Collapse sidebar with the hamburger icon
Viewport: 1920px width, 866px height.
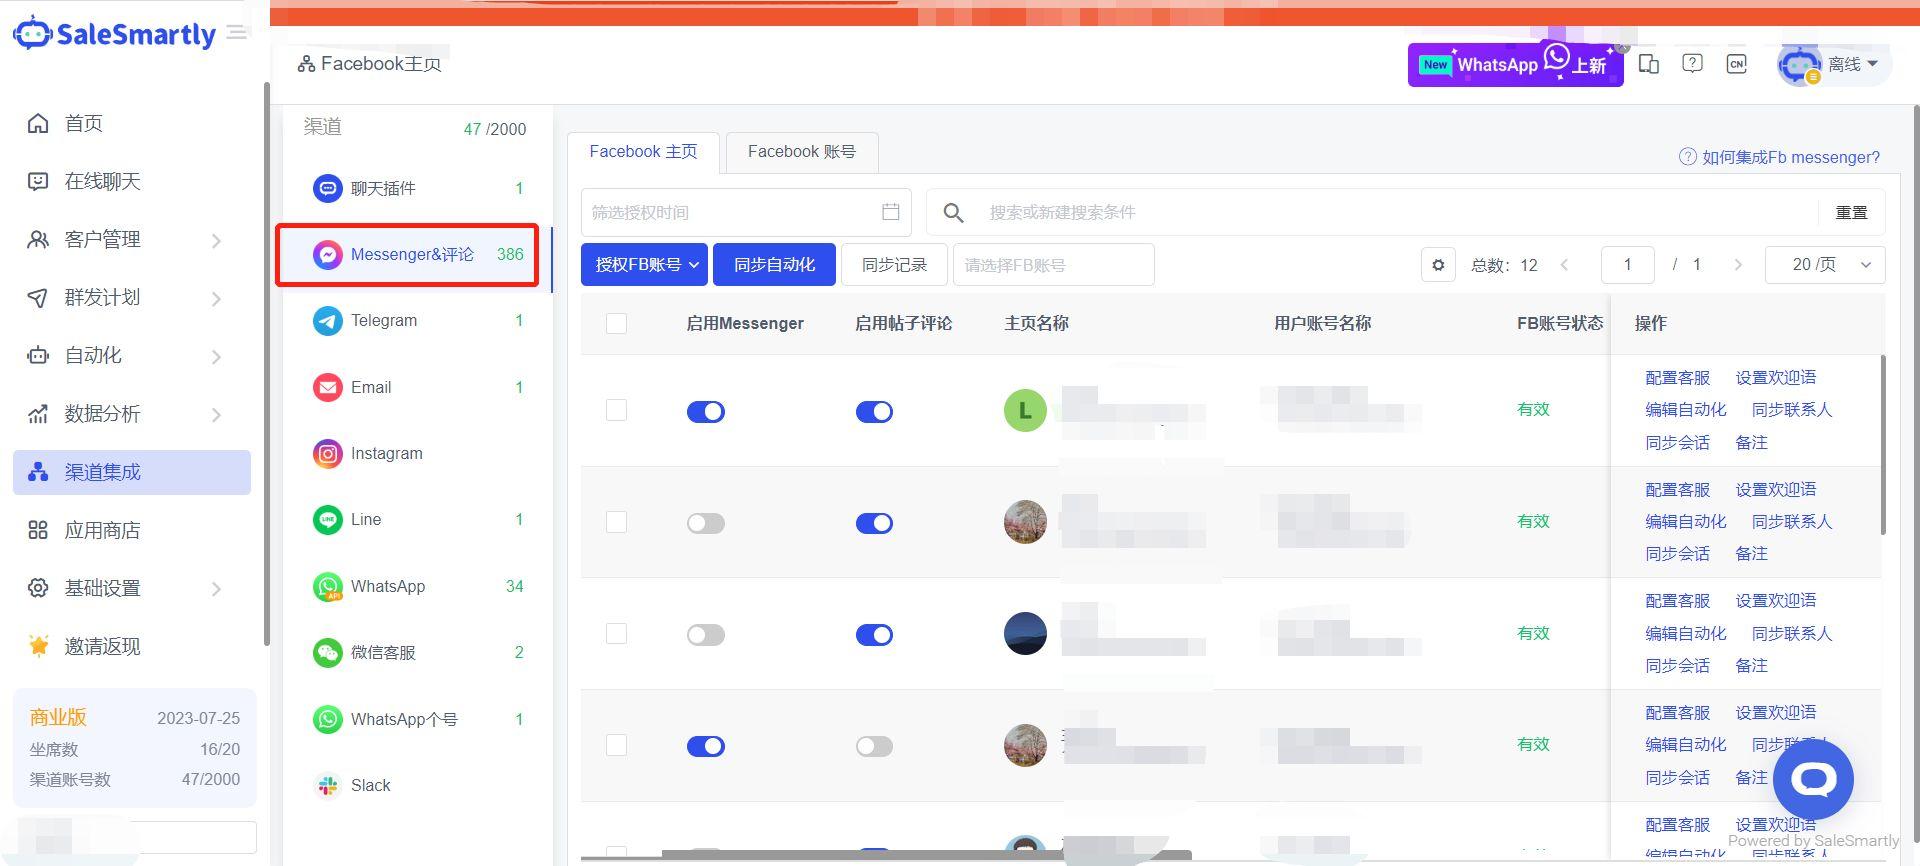pos(237,33)
